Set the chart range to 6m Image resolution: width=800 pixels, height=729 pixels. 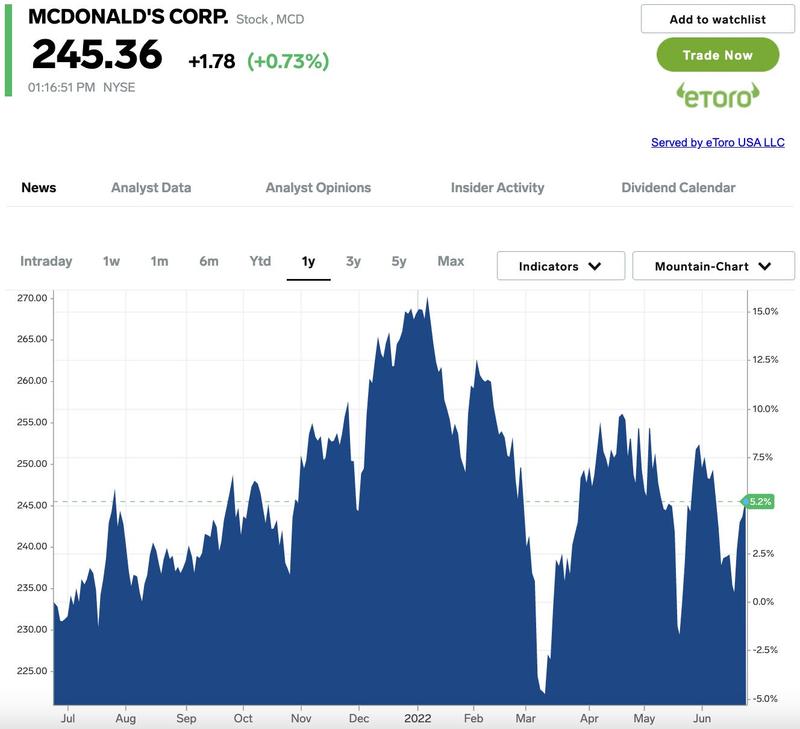coord(208,261)
